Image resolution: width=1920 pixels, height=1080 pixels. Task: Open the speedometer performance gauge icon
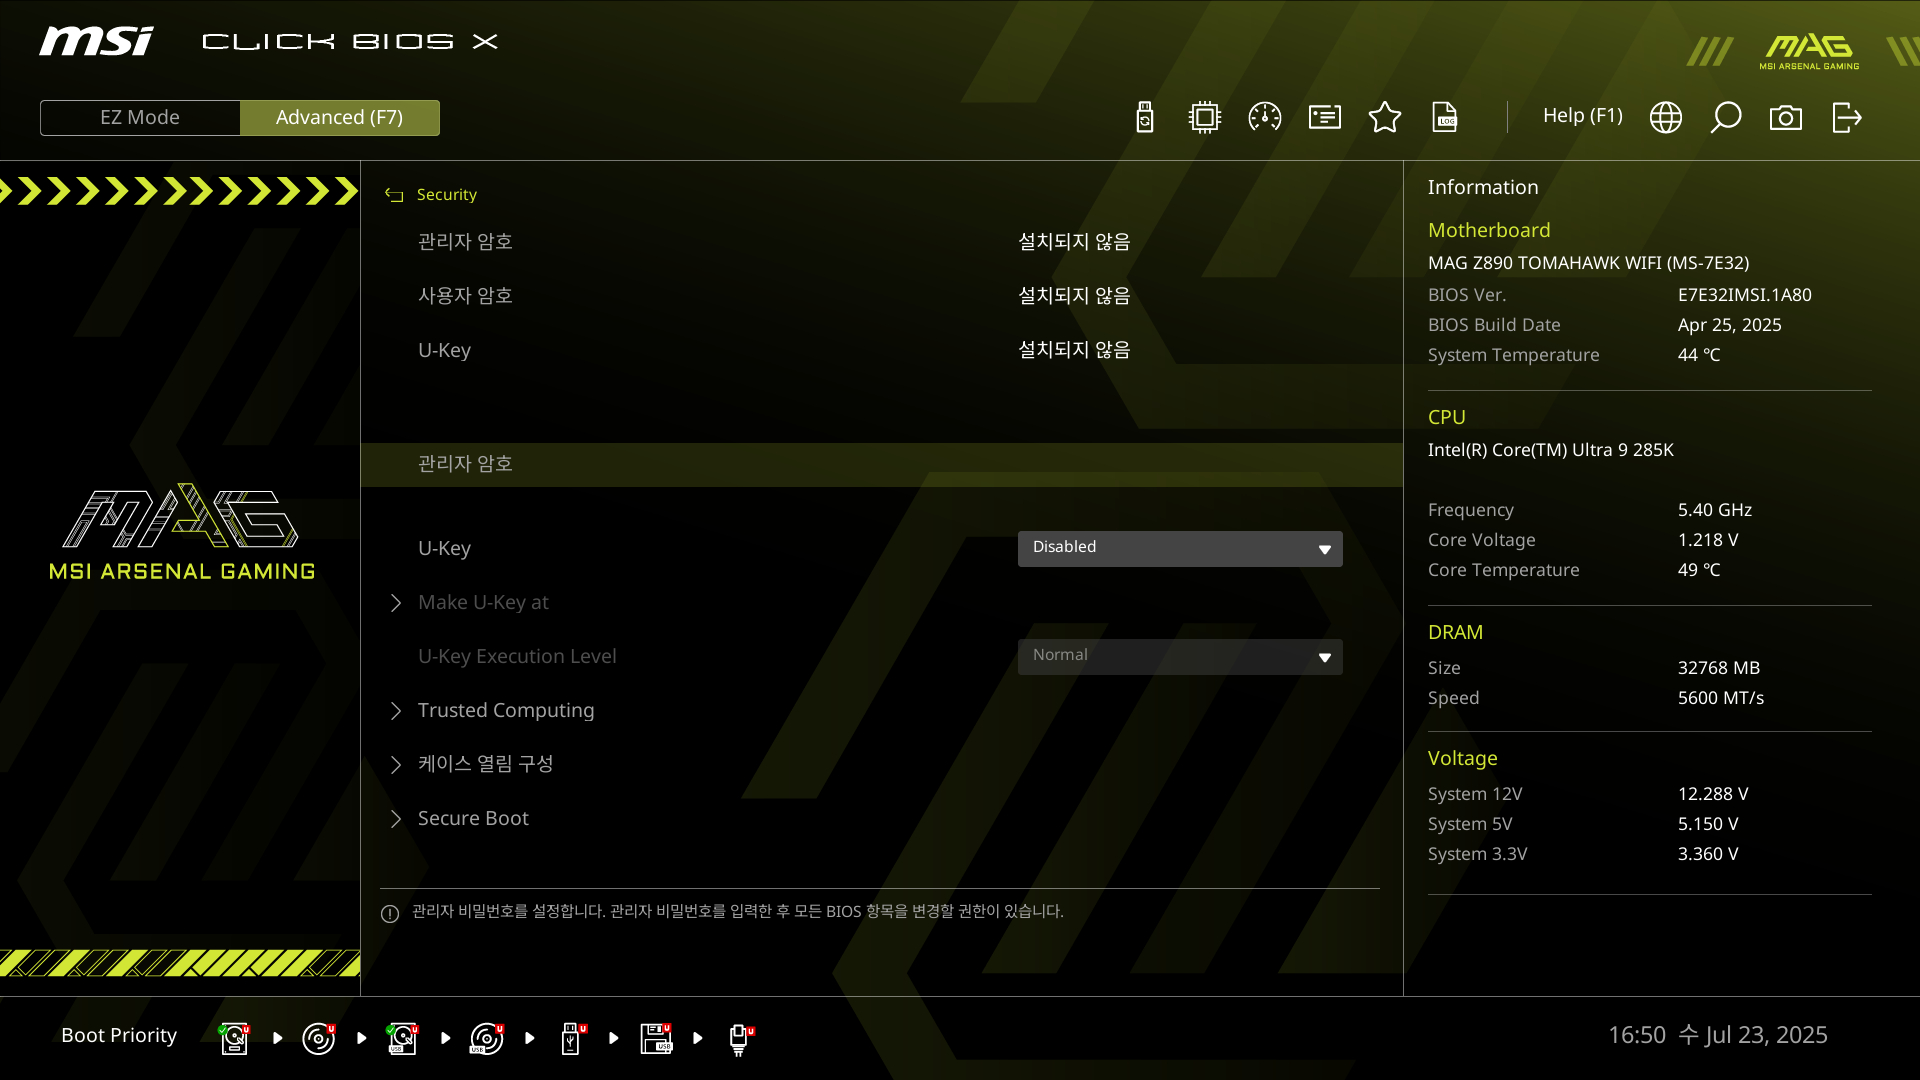pyautogui.click(x=1265, y=117)
